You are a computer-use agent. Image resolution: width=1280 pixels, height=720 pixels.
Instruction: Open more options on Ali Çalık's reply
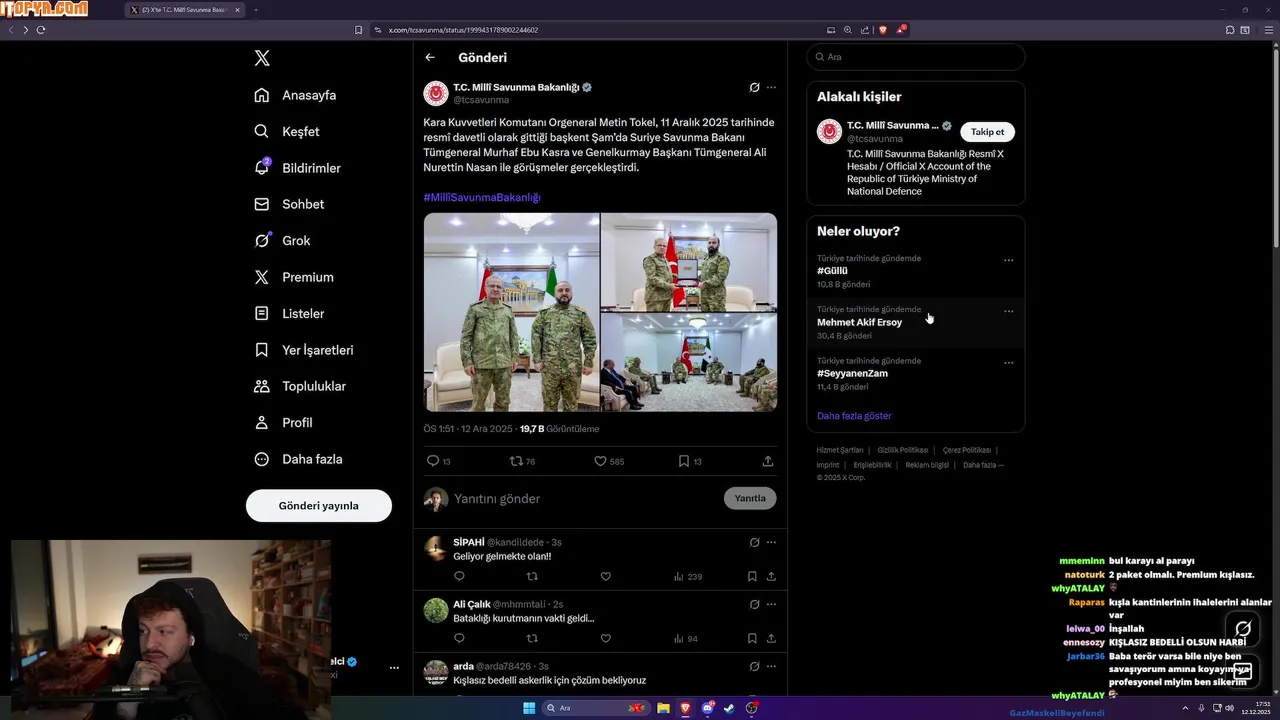point(771,604)
